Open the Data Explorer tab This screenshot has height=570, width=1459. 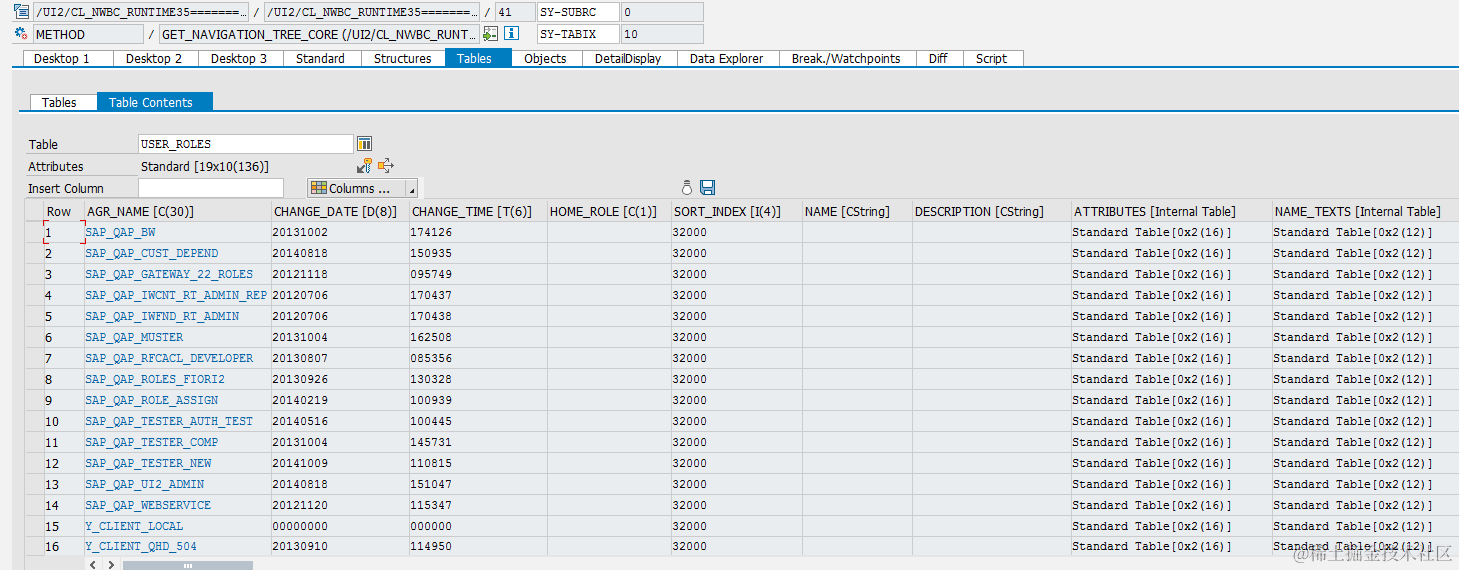tap(727, 58)
